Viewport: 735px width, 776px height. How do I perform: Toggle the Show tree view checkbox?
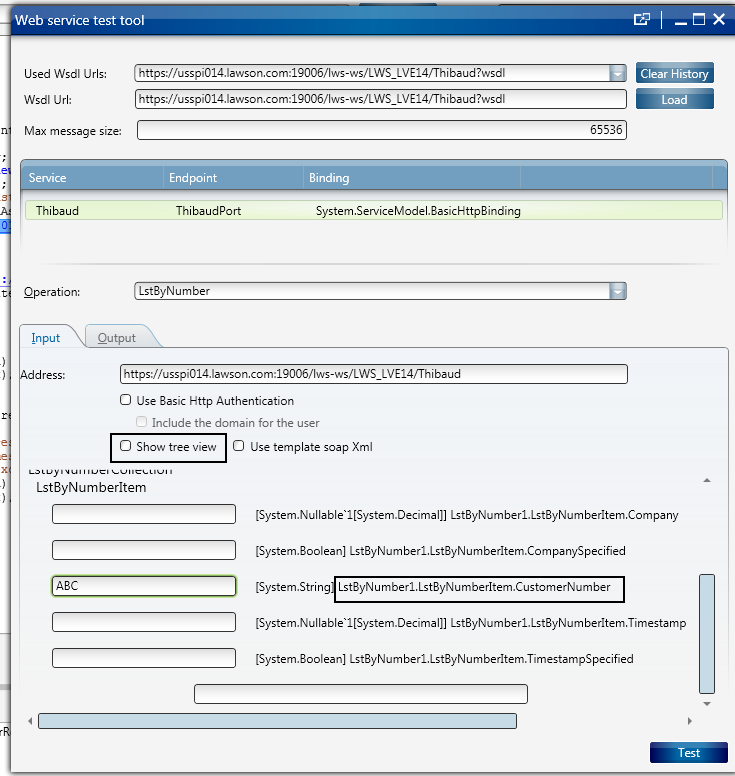[x=126, y=446]
